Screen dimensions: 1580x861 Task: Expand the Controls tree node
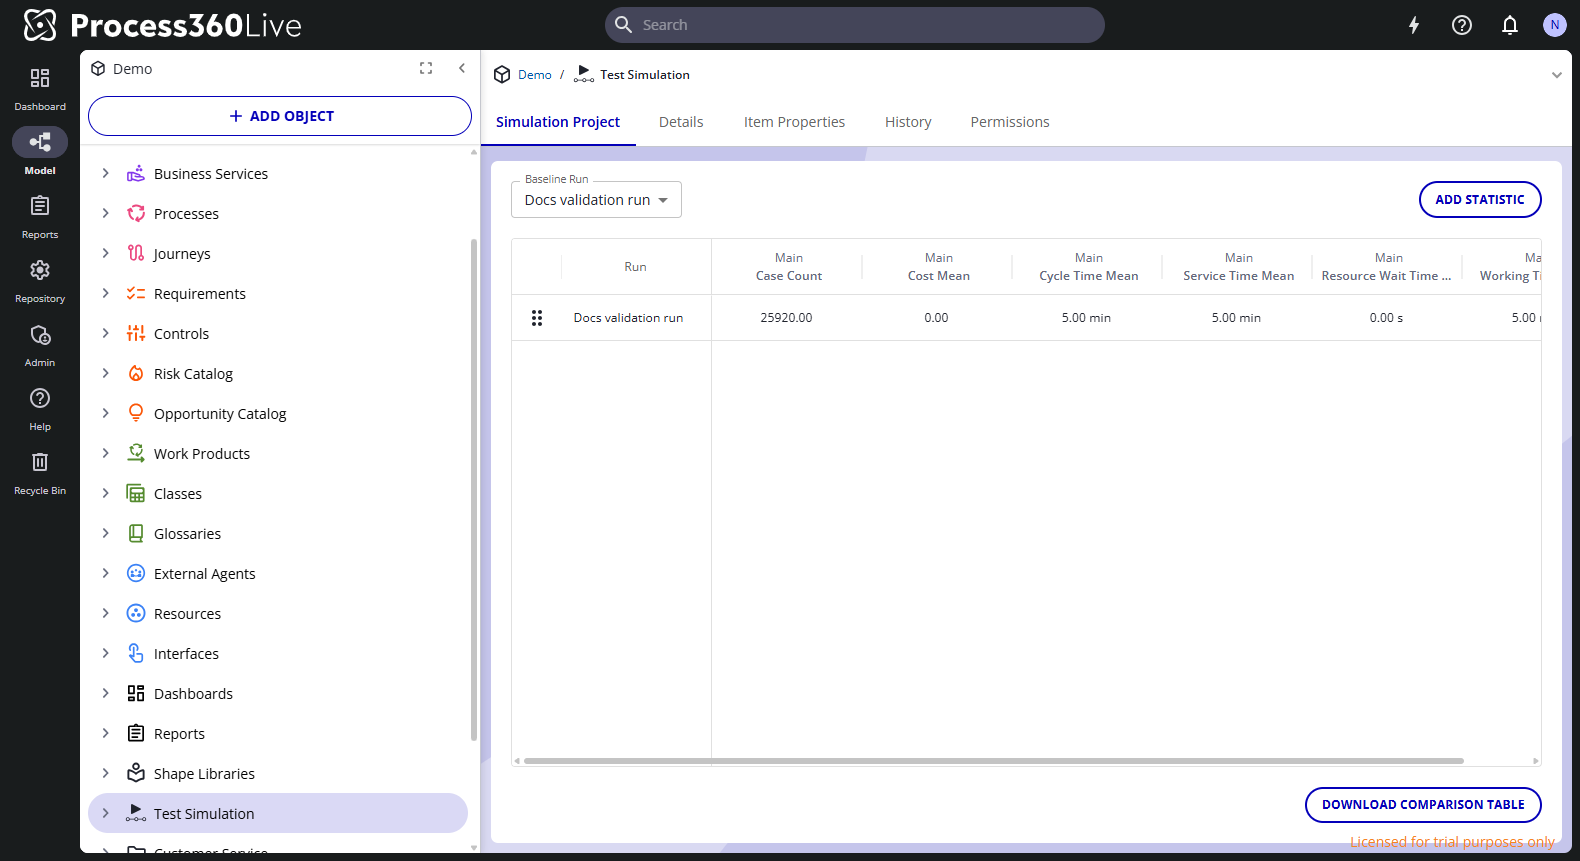[105, 334]
